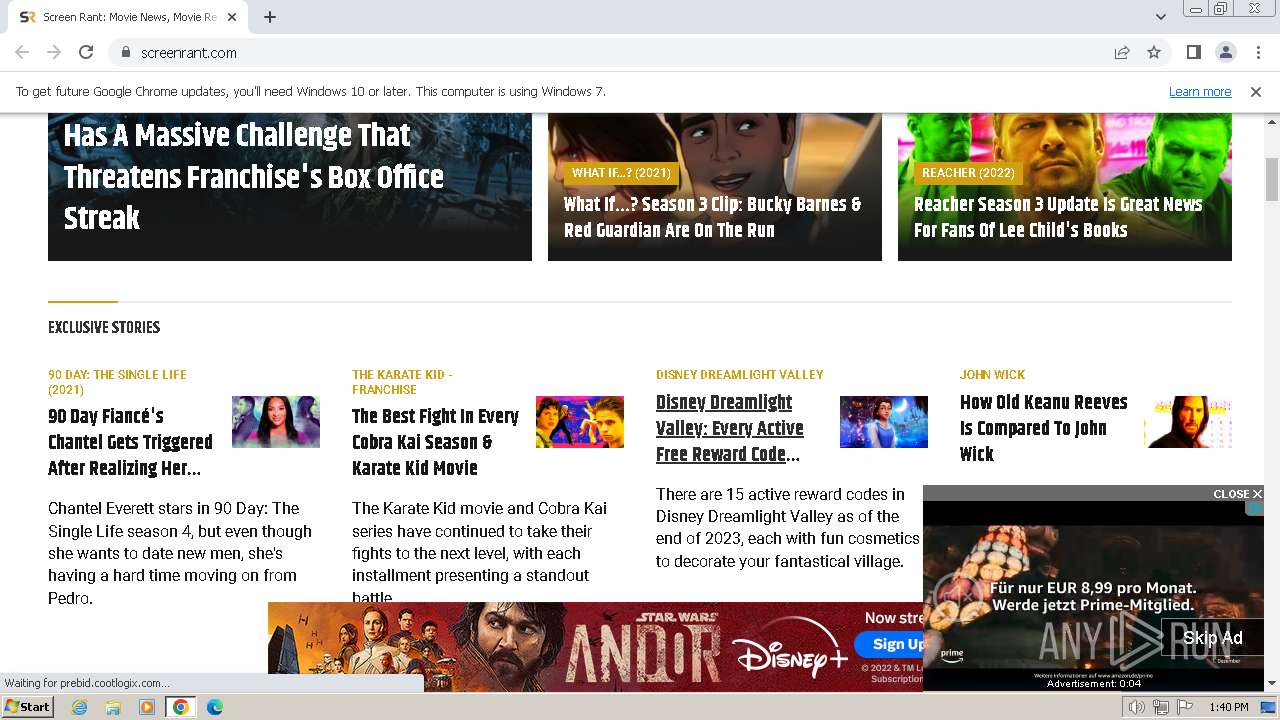The width and height of the screenshot is (1280, 720).
Task: Click the vertical page scrollbar thumb
Action: [x=1272, y=180]
